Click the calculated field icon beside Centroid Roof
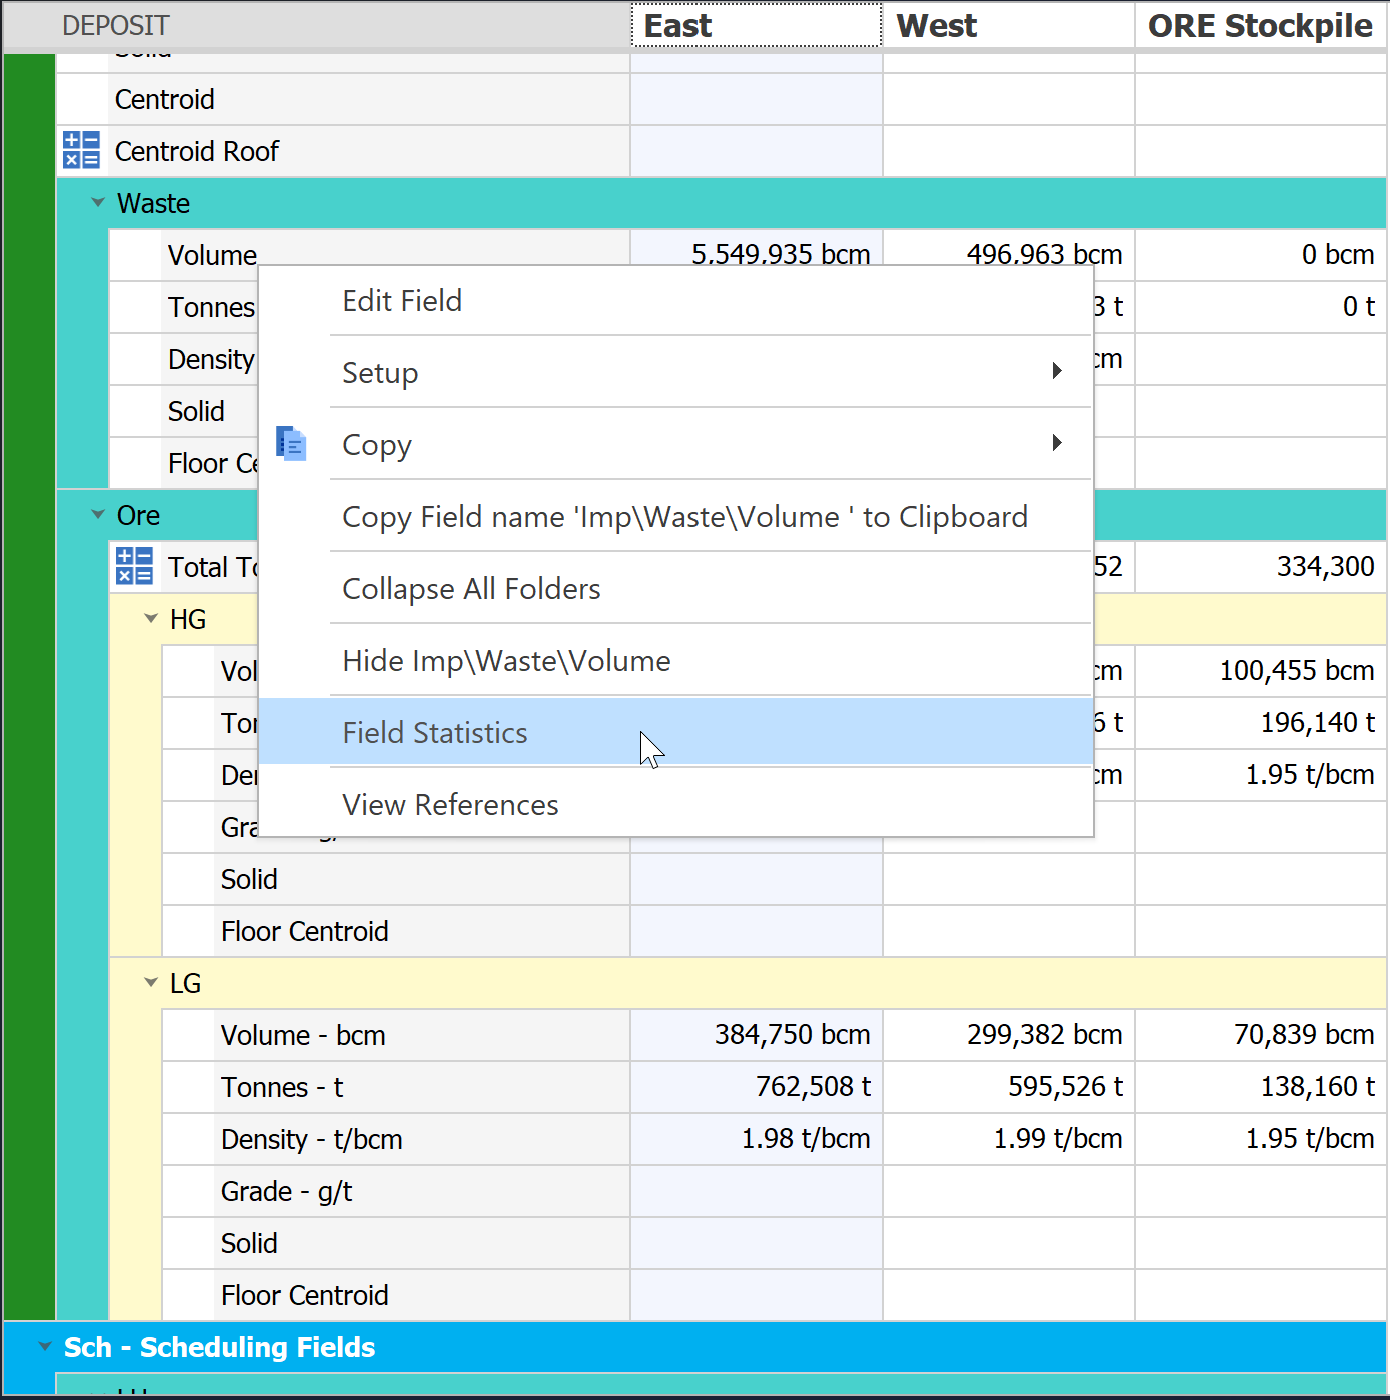Image resolution: width=1390 pixels, height=1400 pixels. pos(81,150)
